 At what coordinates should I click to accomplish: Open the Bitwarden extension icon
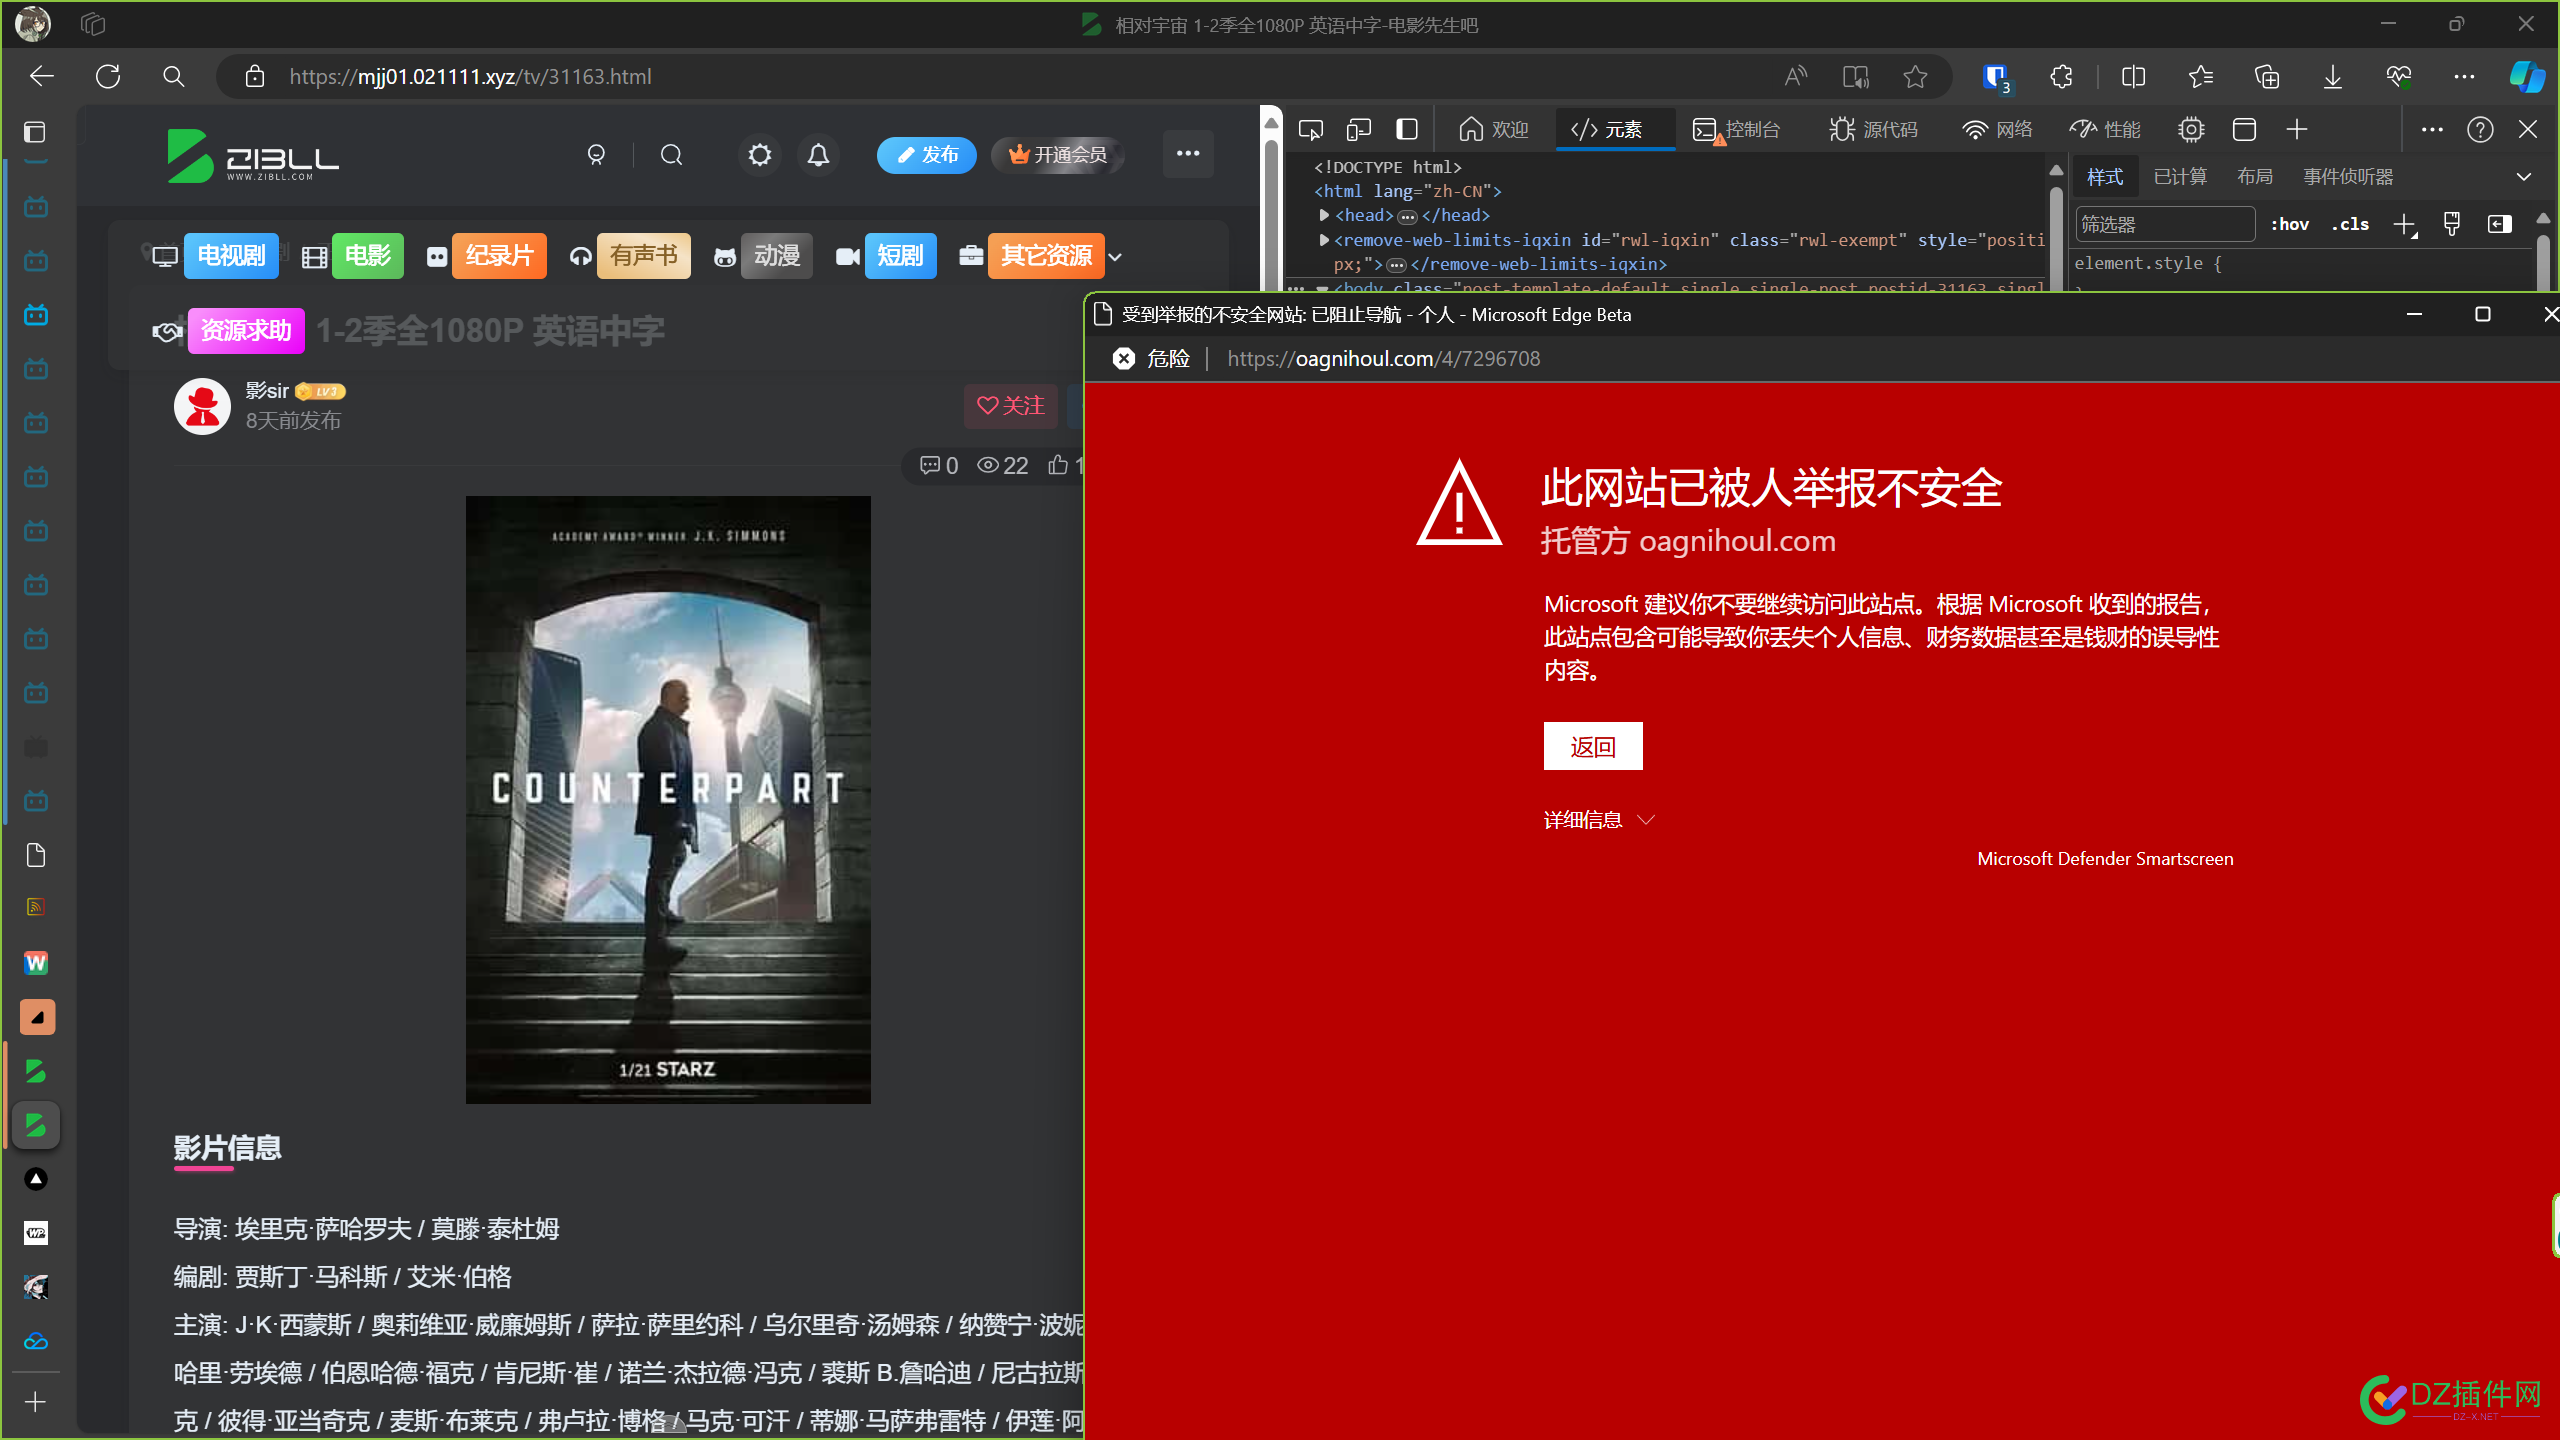(x=1996, y=77)
